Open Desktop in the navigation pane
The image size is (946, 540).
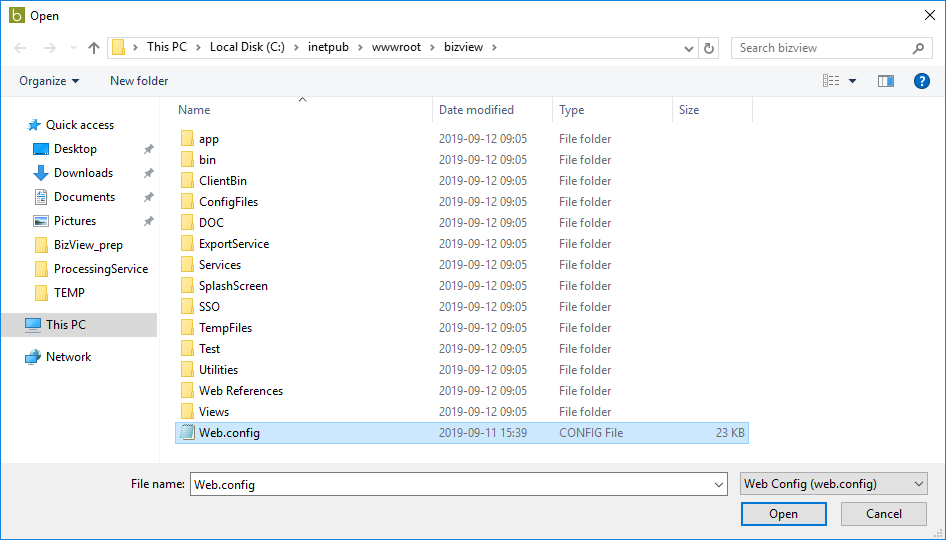click(x=75, y=149)
